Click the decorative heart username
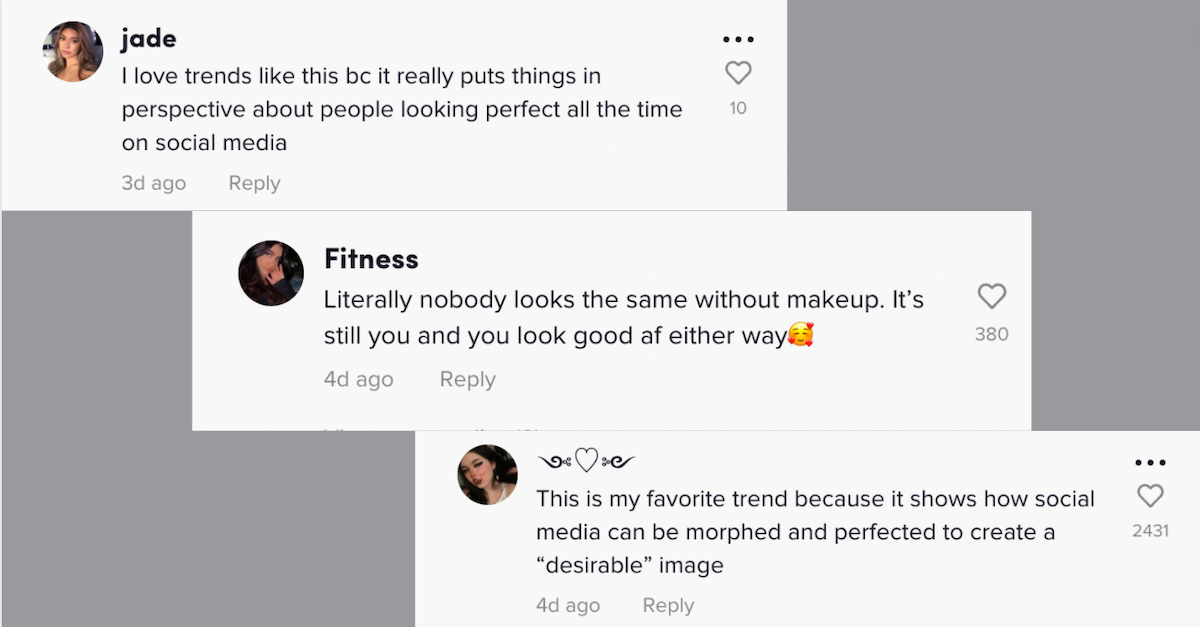 tap(586, 461)
